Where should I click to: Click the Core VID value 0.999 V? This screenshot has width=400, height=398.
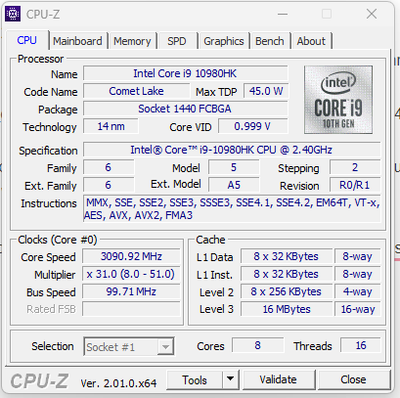pos(253,126)
